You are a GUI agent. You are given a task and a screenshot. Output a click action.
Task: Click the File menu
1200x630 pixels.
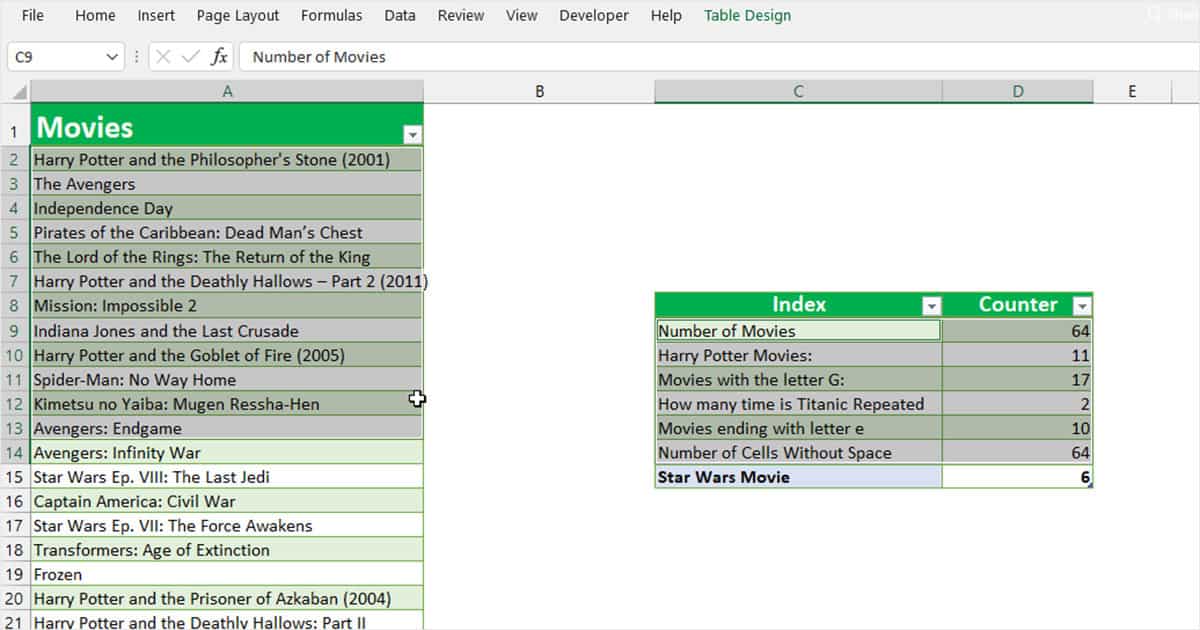[x=32, y=16]
